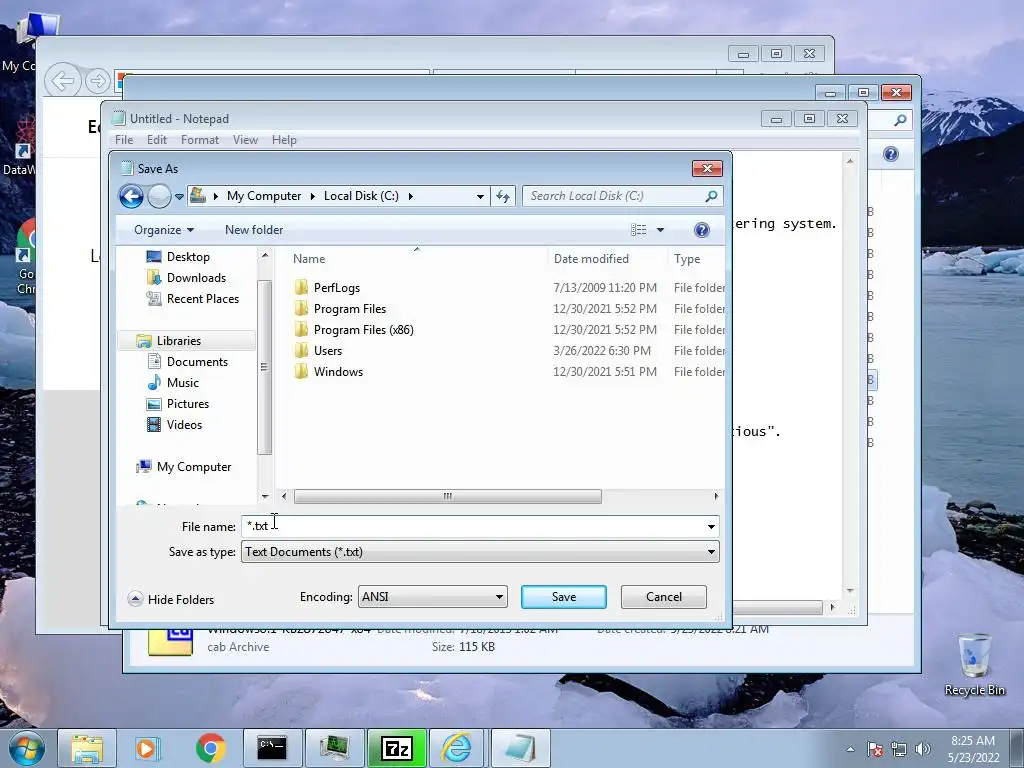This screenshot has width=1024, height=768.
Task: Click the Back arrow in Save As dialog
Action: [x=131, y=196]
